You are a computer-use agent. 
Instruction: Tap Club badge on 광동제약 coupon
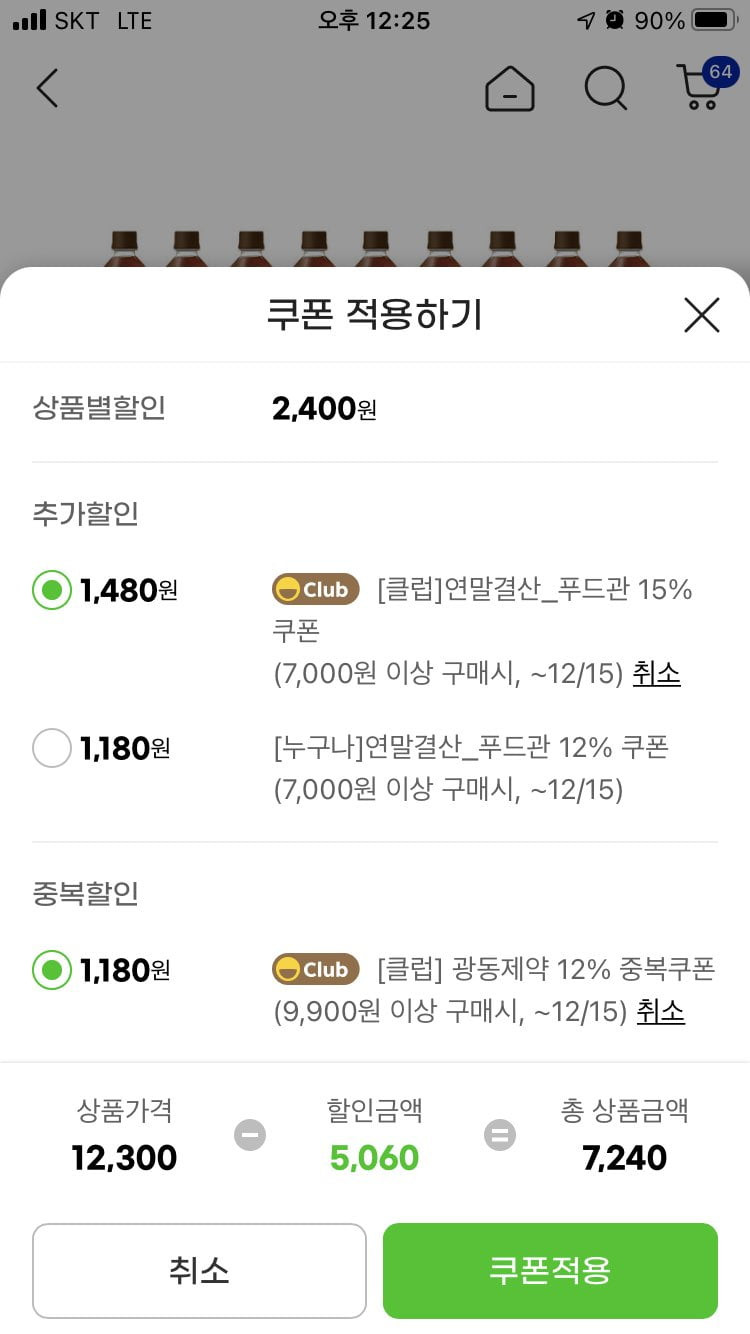[x=316, y=969]
